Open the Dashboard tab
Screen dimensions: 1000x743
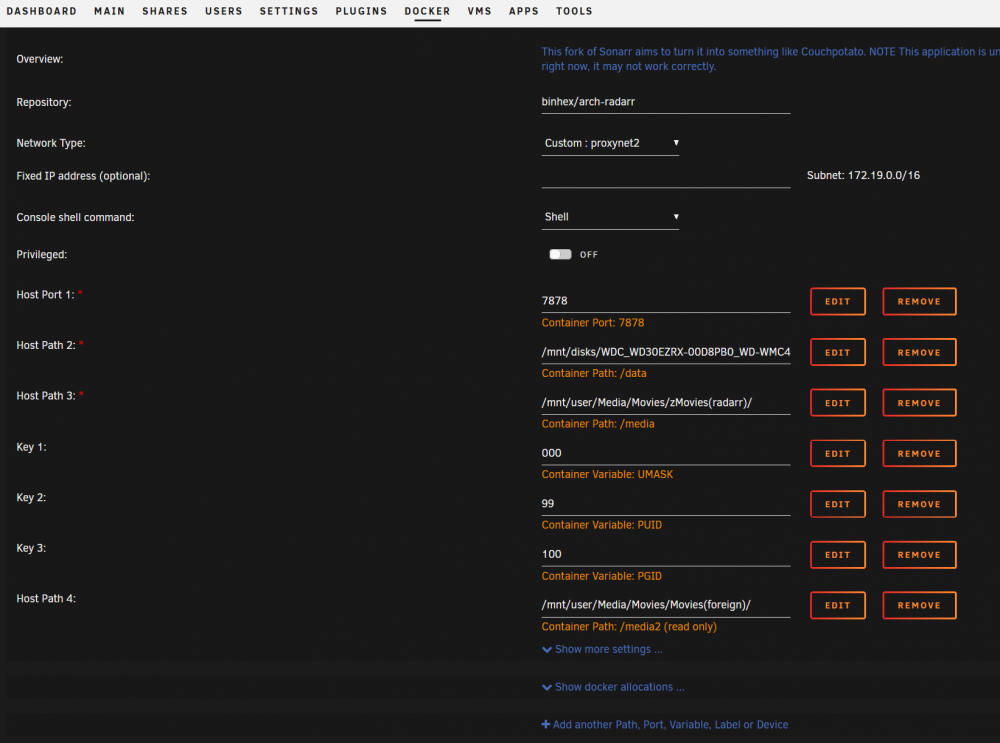(41, 11)
